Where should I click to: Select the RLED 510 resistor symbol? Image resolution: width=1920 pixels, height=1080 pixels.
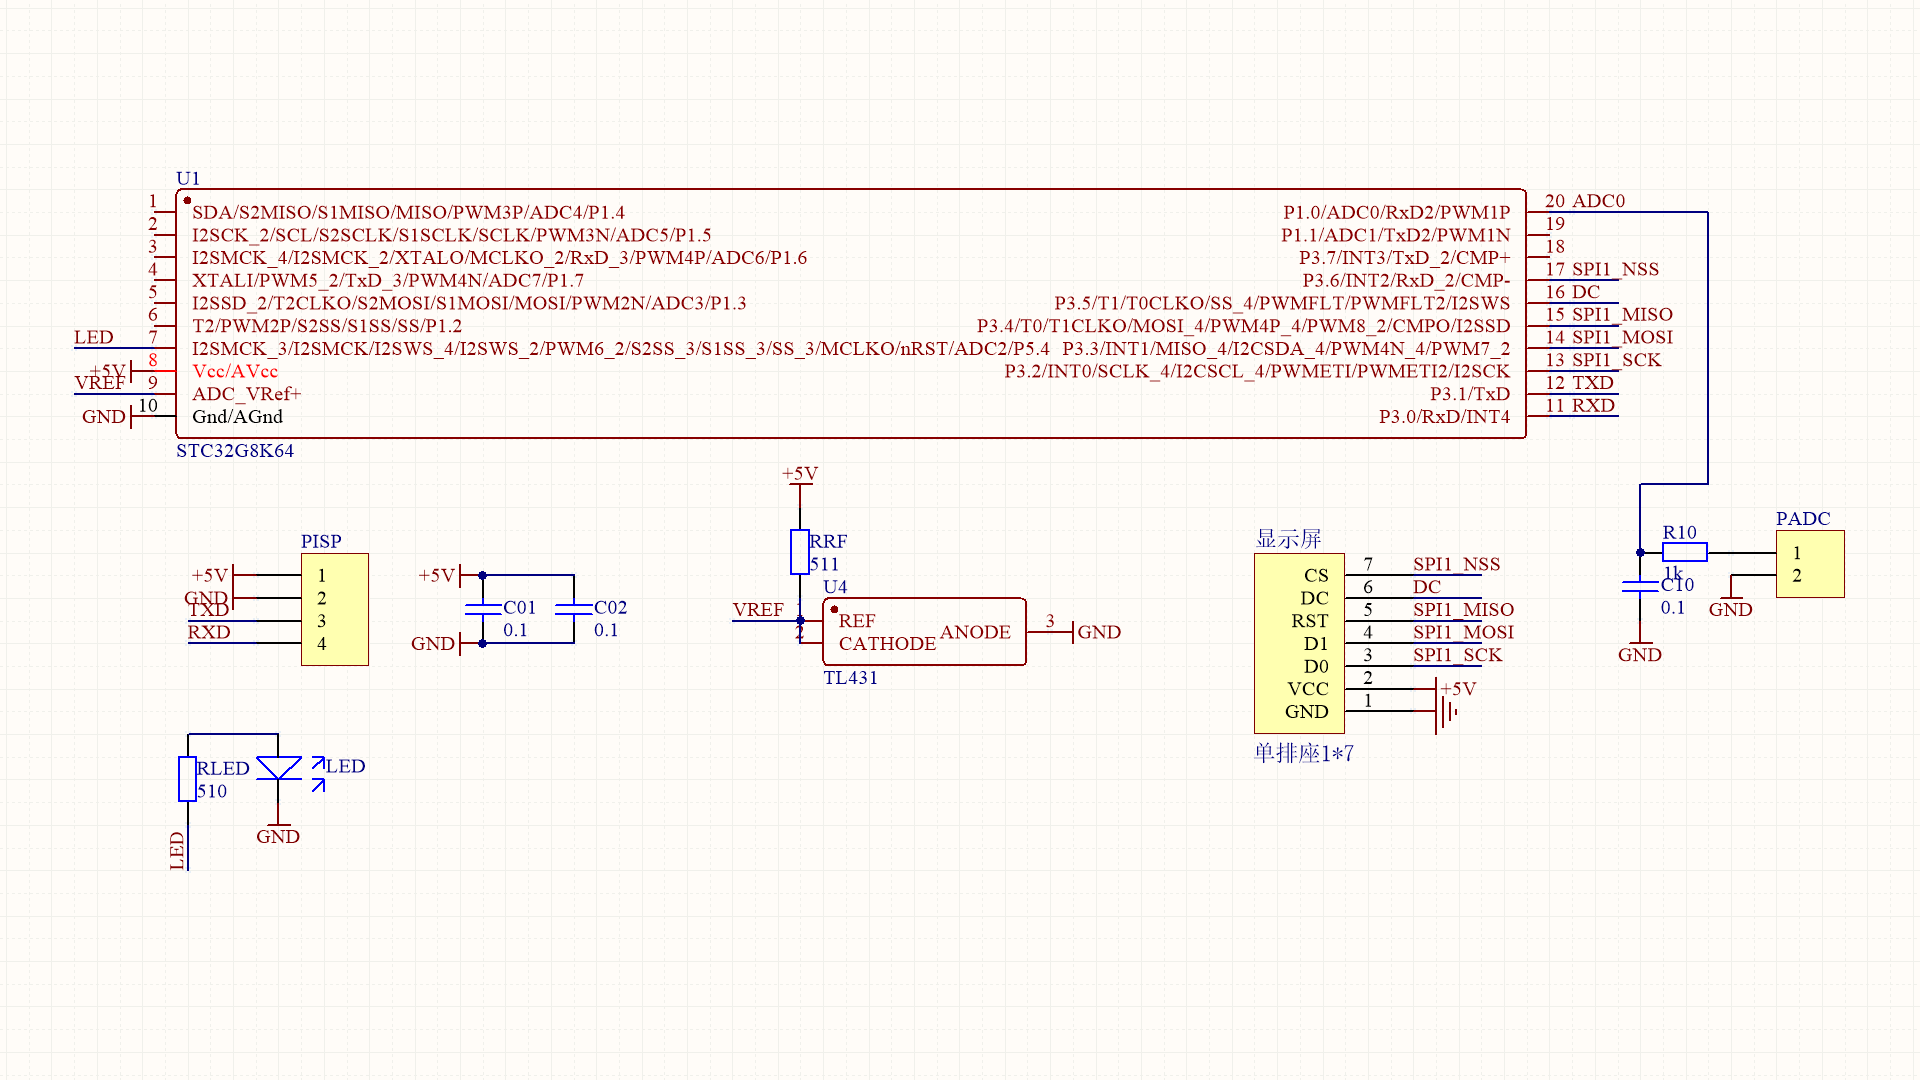(x=186, y=778)
